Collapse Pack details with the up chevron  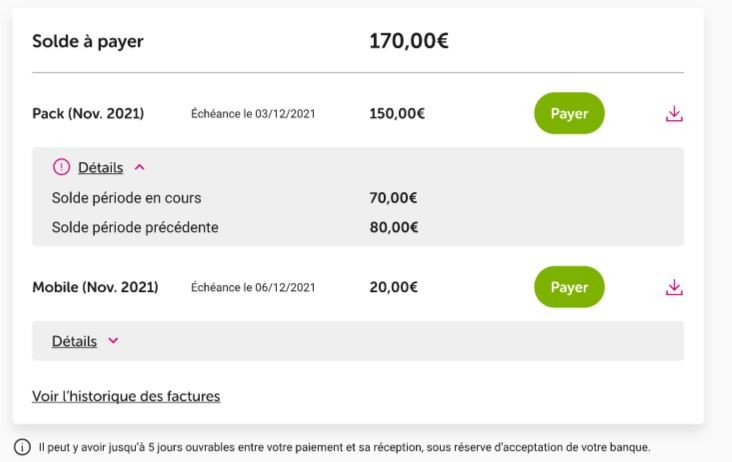point(140,167)
